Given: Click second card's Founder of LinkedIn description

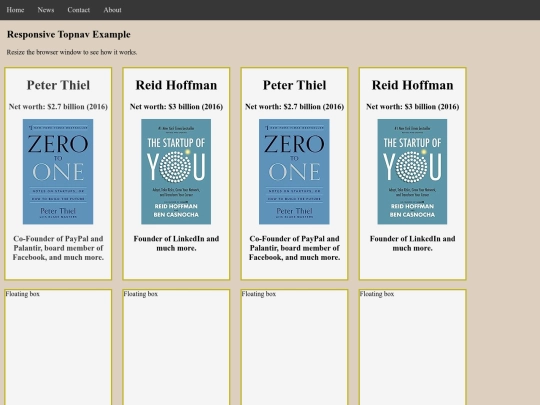Looking at the screenshot, I should (x=176, y=243).
